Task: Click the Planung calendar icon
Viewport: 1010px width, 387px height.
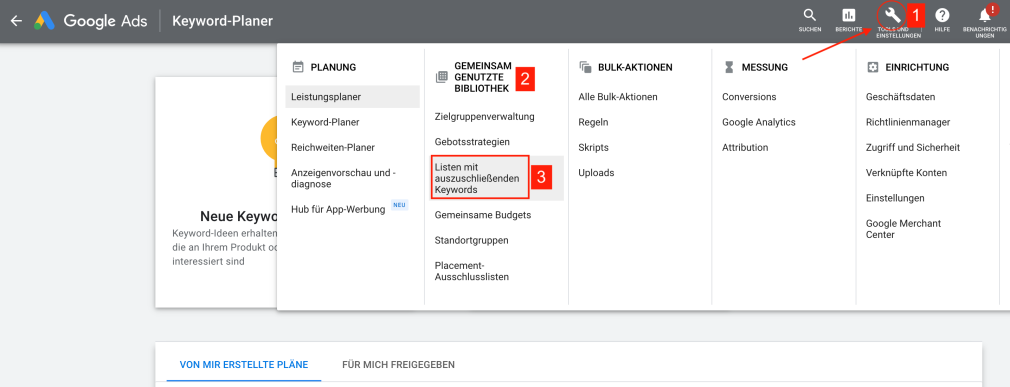Action: 298,67
